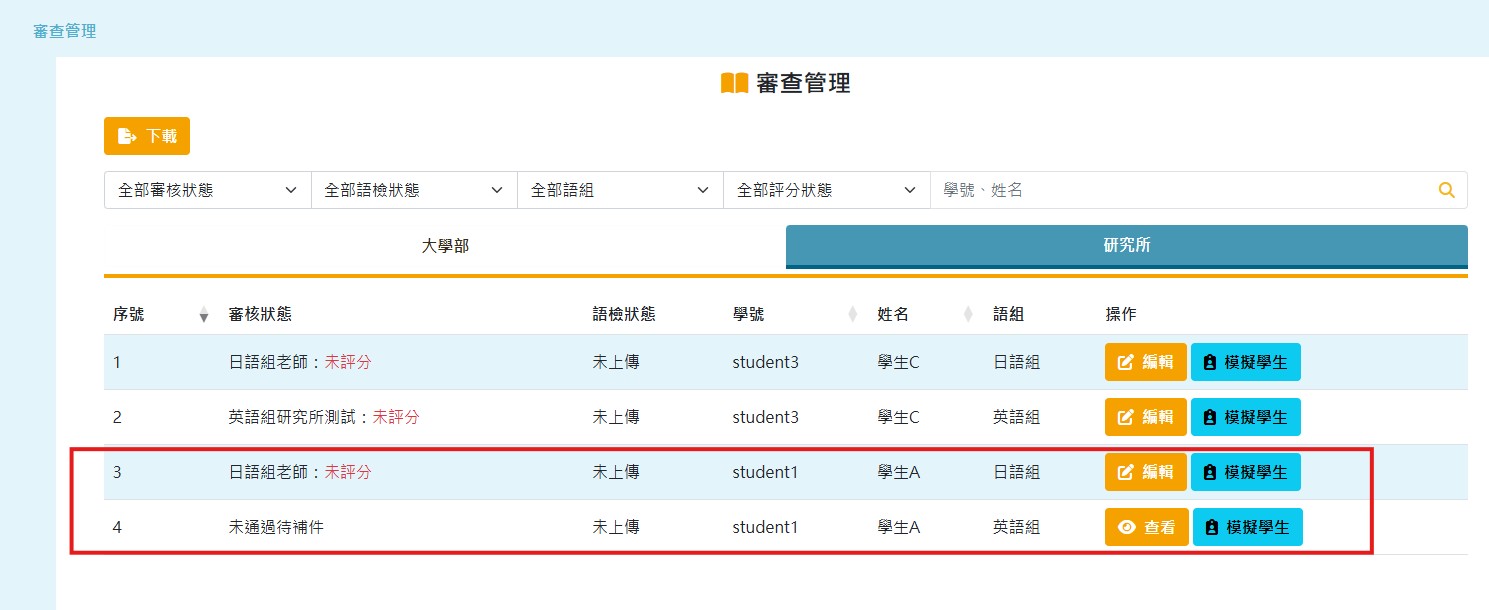This screenshot has height=610, width=1489.
Task: Edit row 3 student1 日語組
Action: [x=1145, y=472]
